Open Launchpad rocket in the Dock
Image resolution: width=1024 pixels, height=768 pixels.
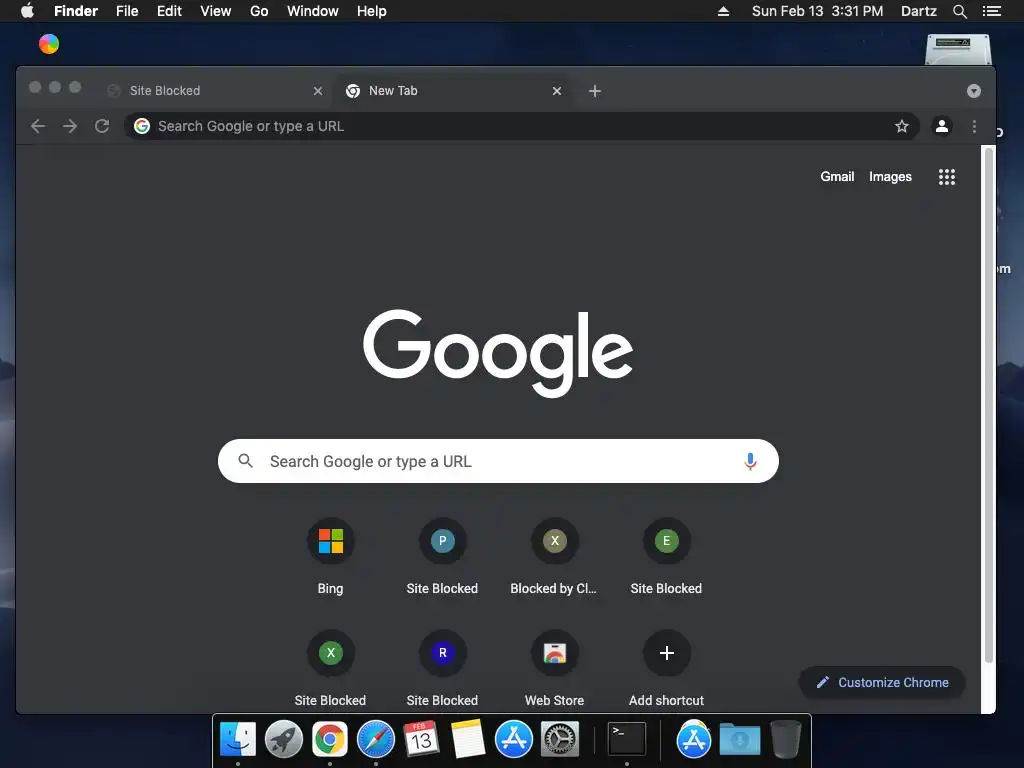[283, 739]
